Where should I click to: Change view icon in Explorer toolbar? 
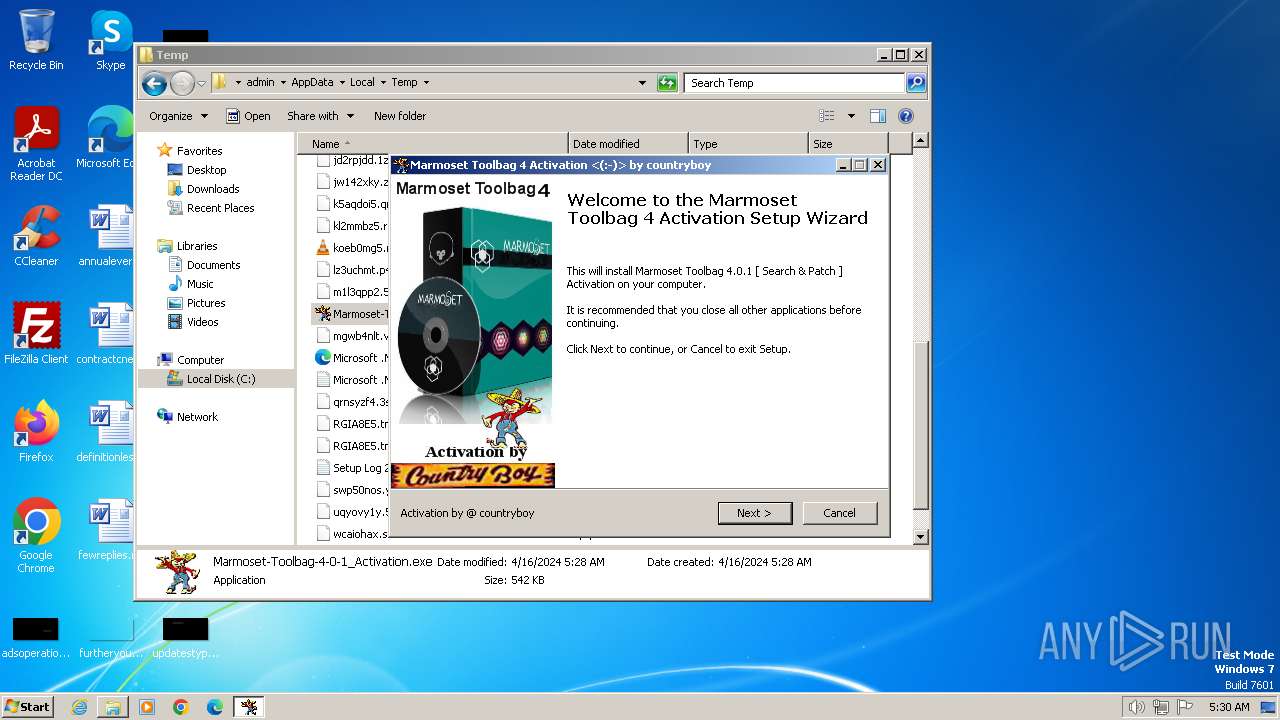(826, 116)
